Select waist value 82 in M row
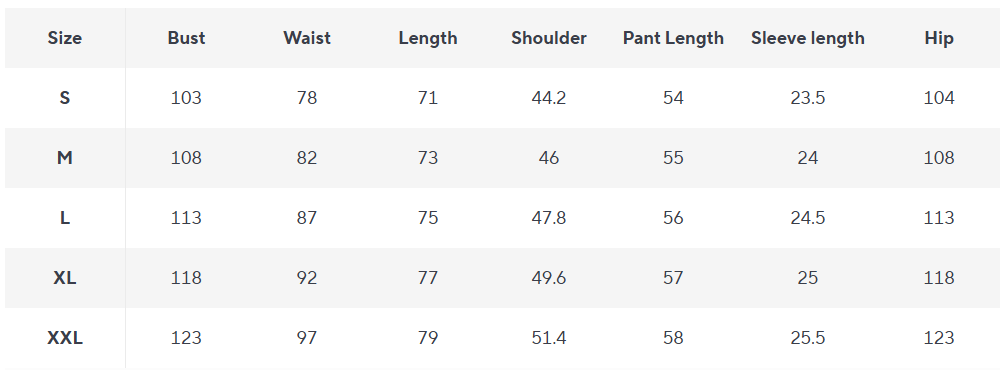Screen dimensions: 1005x370 [307, 158]
